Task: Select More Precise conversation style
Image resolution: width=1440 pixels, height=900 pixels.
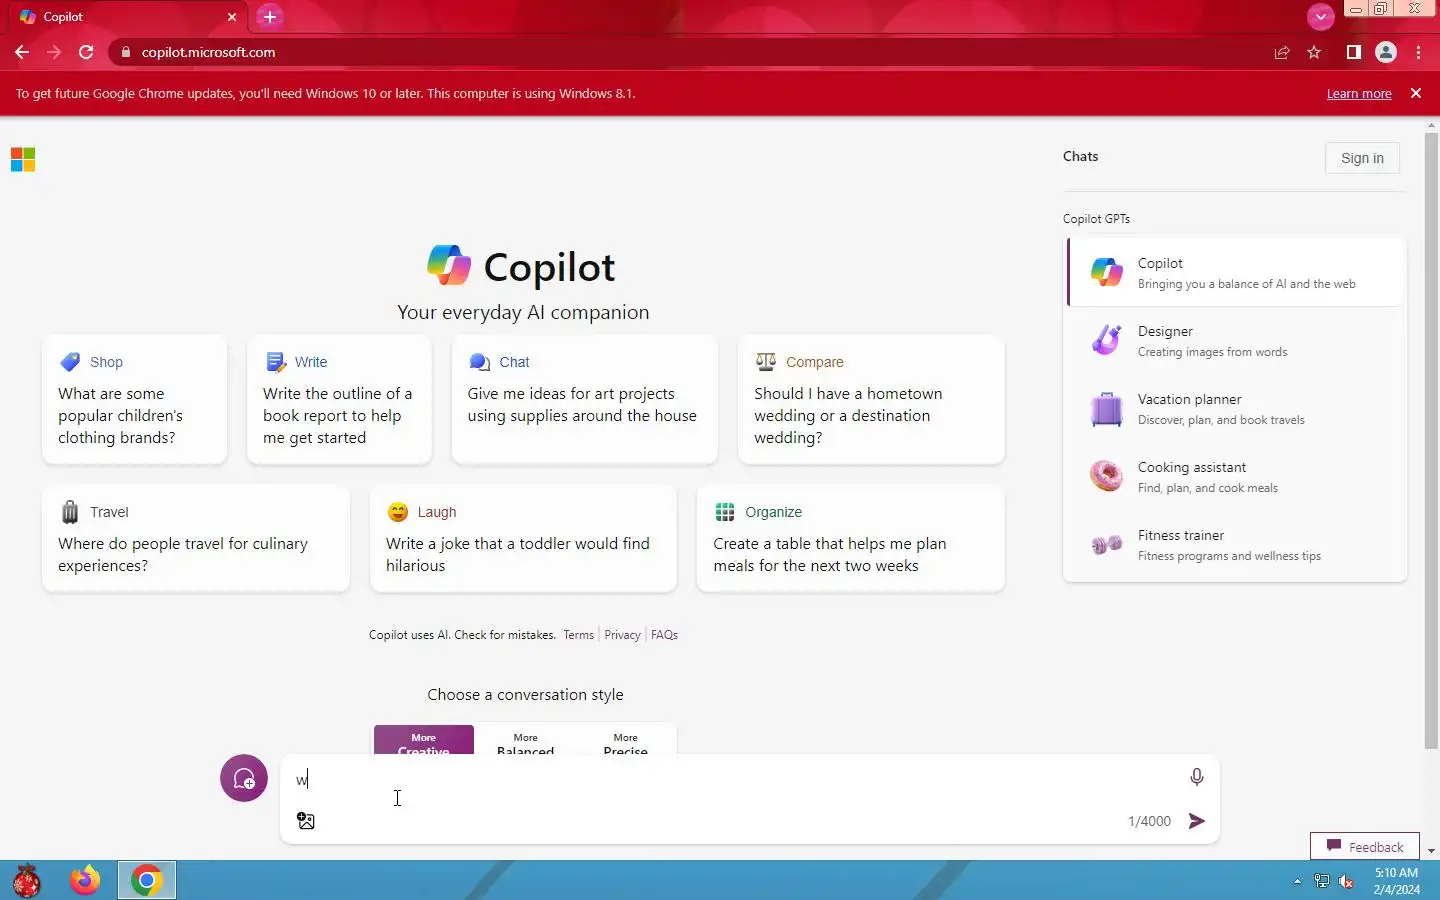Action: click(x=626, y=740)
